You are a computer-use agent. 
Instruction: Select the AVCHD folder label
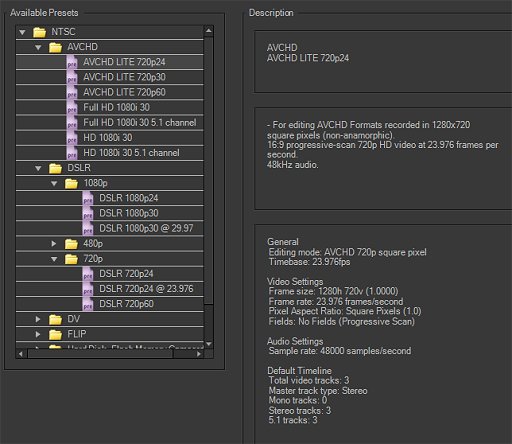point(82,47)
